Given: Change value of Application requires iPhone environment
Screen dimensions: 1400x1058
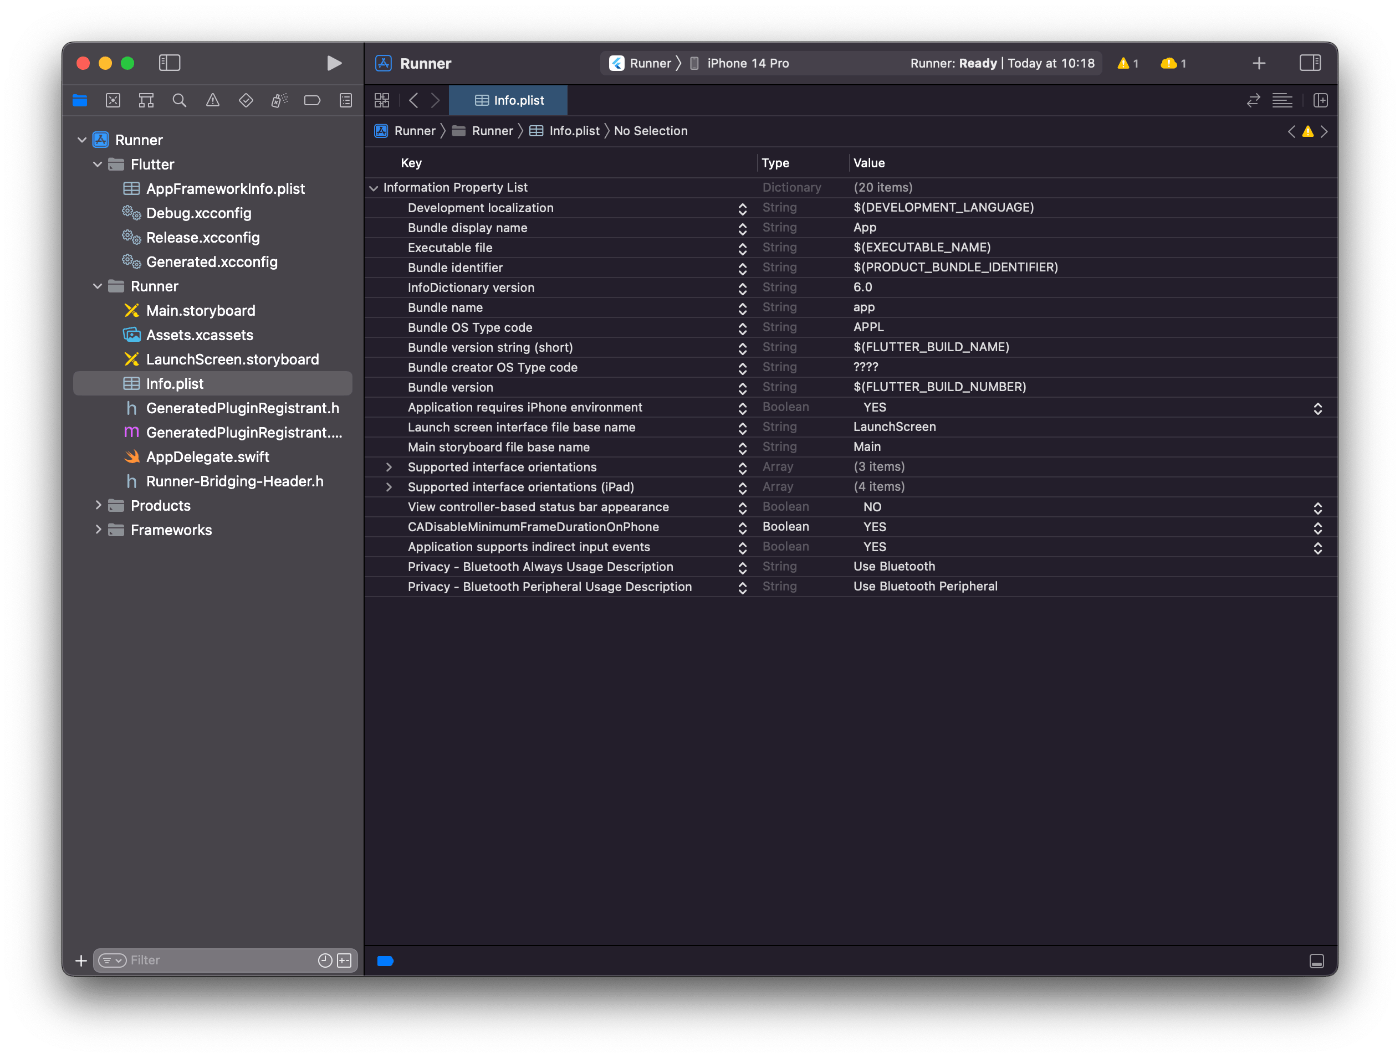Looking at the screenshot, I should [1318, 408].
